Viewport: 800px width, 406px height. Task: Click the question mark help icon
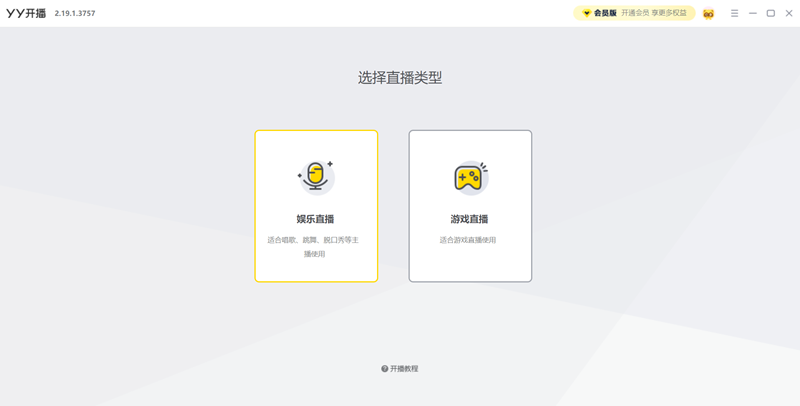385,369
